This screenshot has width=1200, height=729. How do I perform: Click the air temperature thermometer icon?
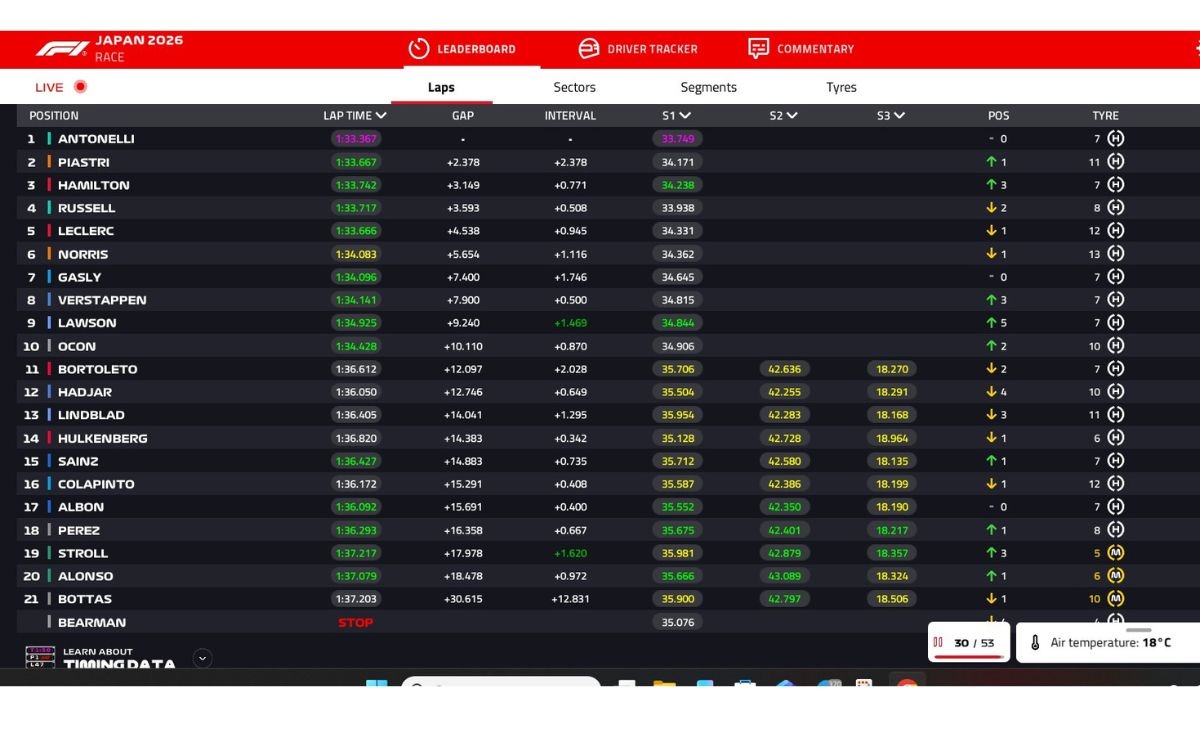[1035, 643]
